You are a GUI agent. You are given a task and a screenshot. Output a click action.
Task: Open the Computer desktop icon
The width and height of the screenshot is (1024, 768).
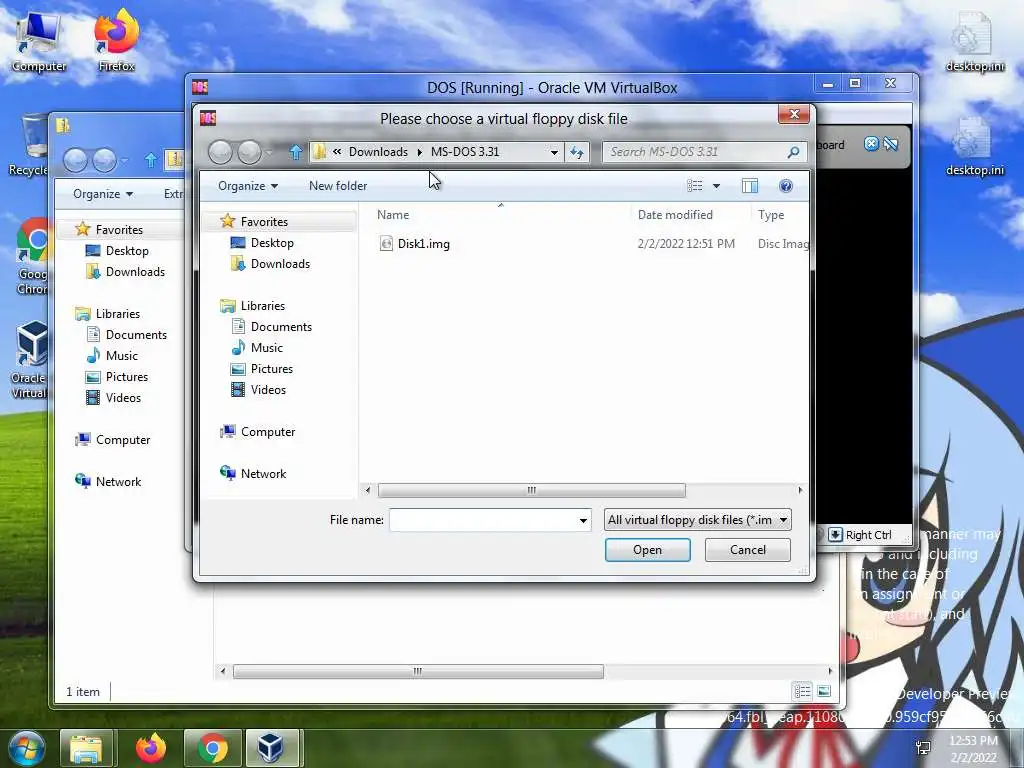pyautogui.click(x=39, y=40)
